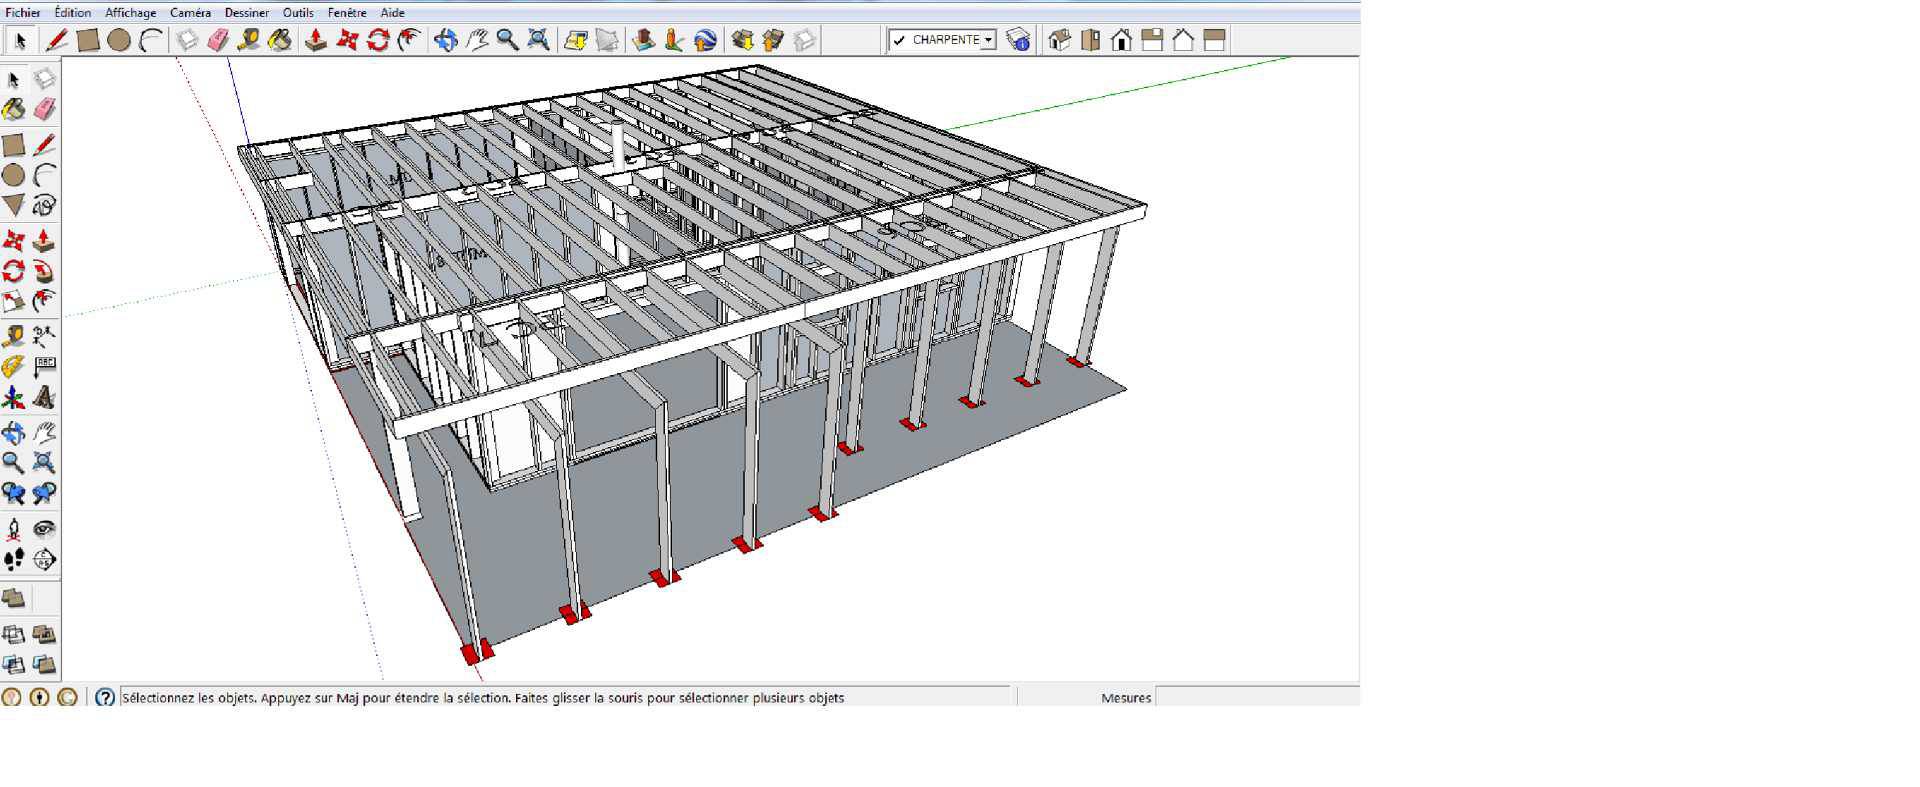
Task: Open the Layer Manager icon beside the CHARPENTE dropdown
Action: pos(1018,40)
